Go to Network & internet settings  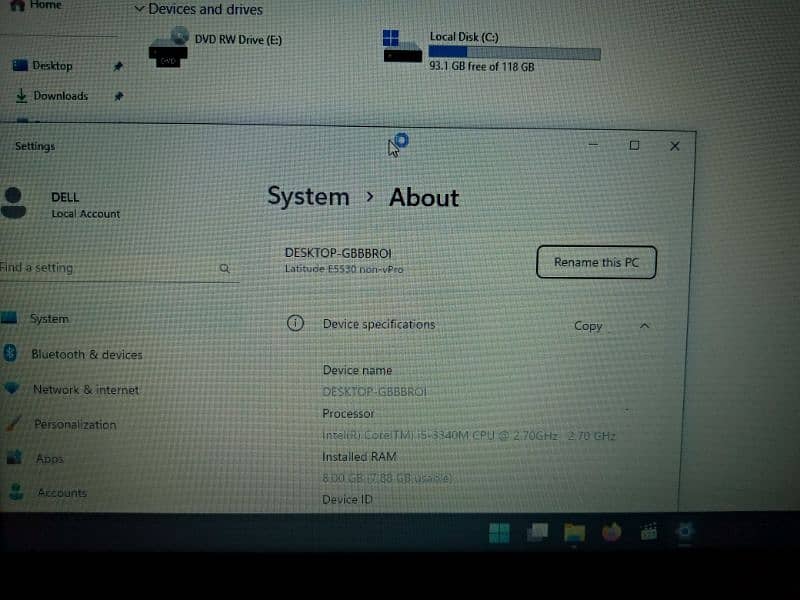click(x=85, y=390)
